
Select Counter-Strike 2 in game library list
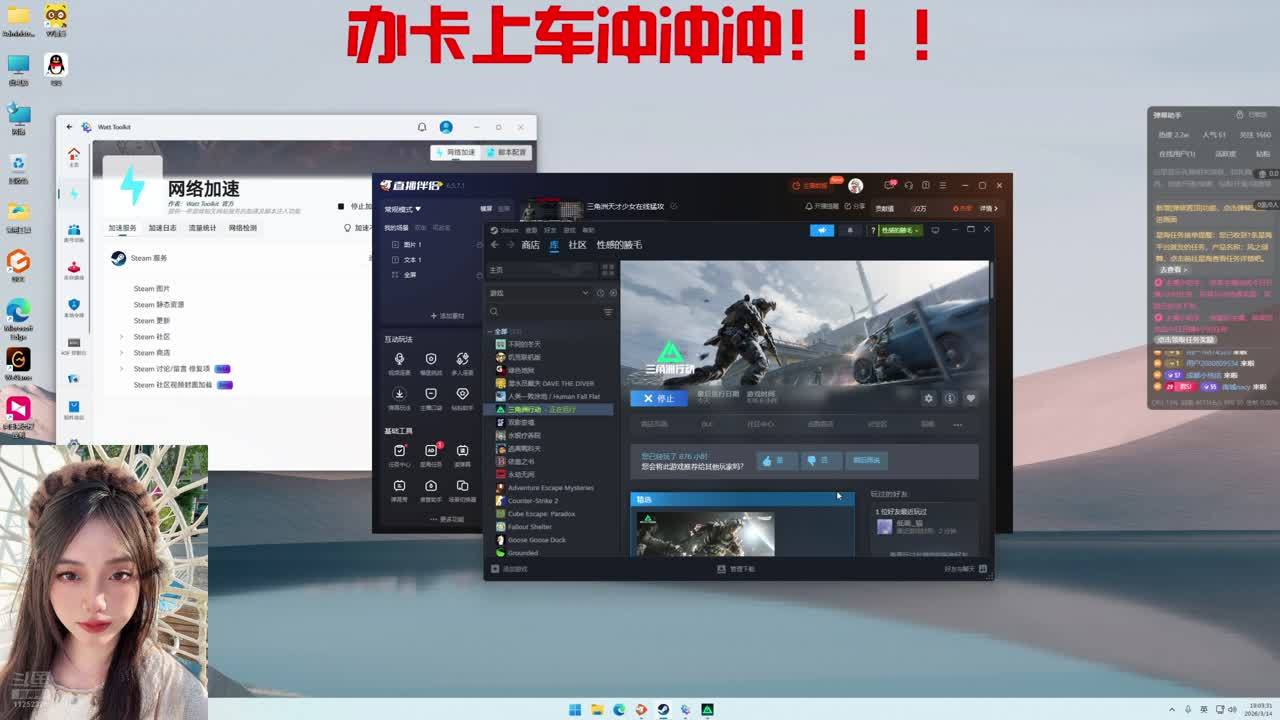tap(532, 501)
